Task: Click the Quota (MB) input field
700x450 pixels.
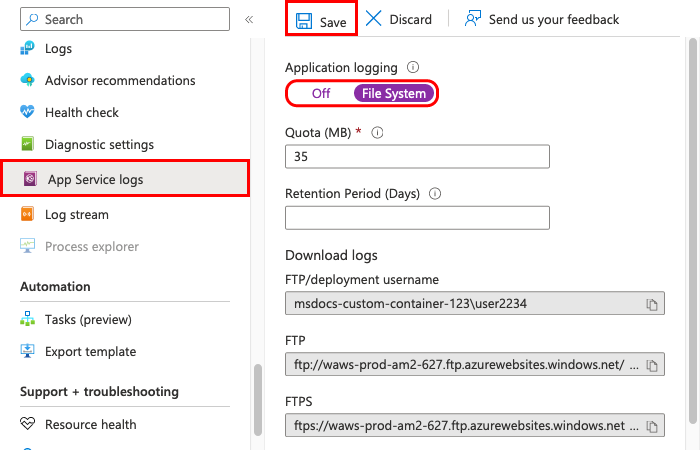Action: [x=417, y=157]
